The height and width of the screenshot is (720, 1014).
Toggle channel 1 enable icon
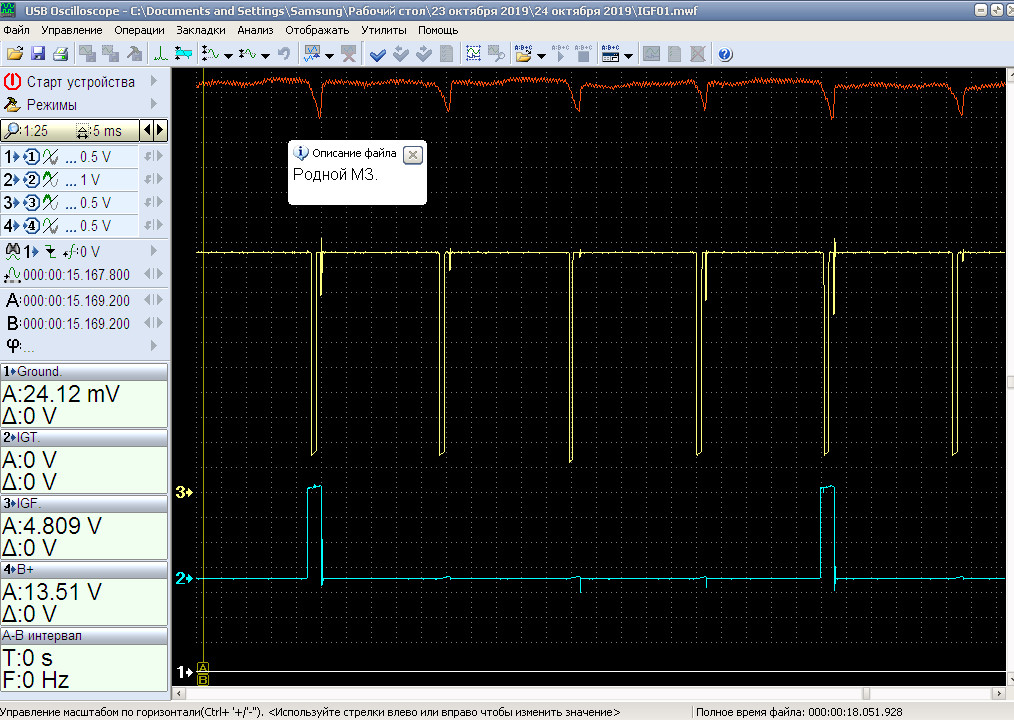coord(31,157)
